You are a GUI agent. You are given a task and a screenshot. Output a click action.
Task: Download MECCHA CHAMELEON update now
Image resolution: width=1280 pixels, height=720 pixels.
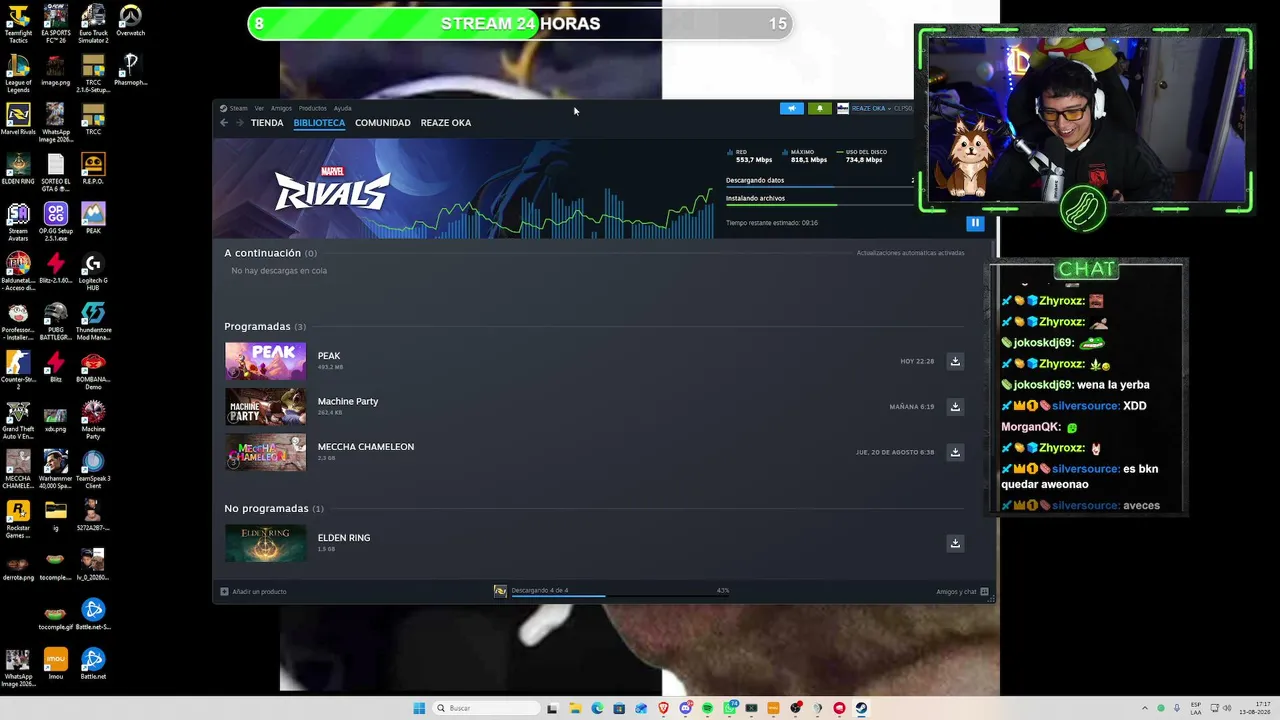(x=955, y=452)
